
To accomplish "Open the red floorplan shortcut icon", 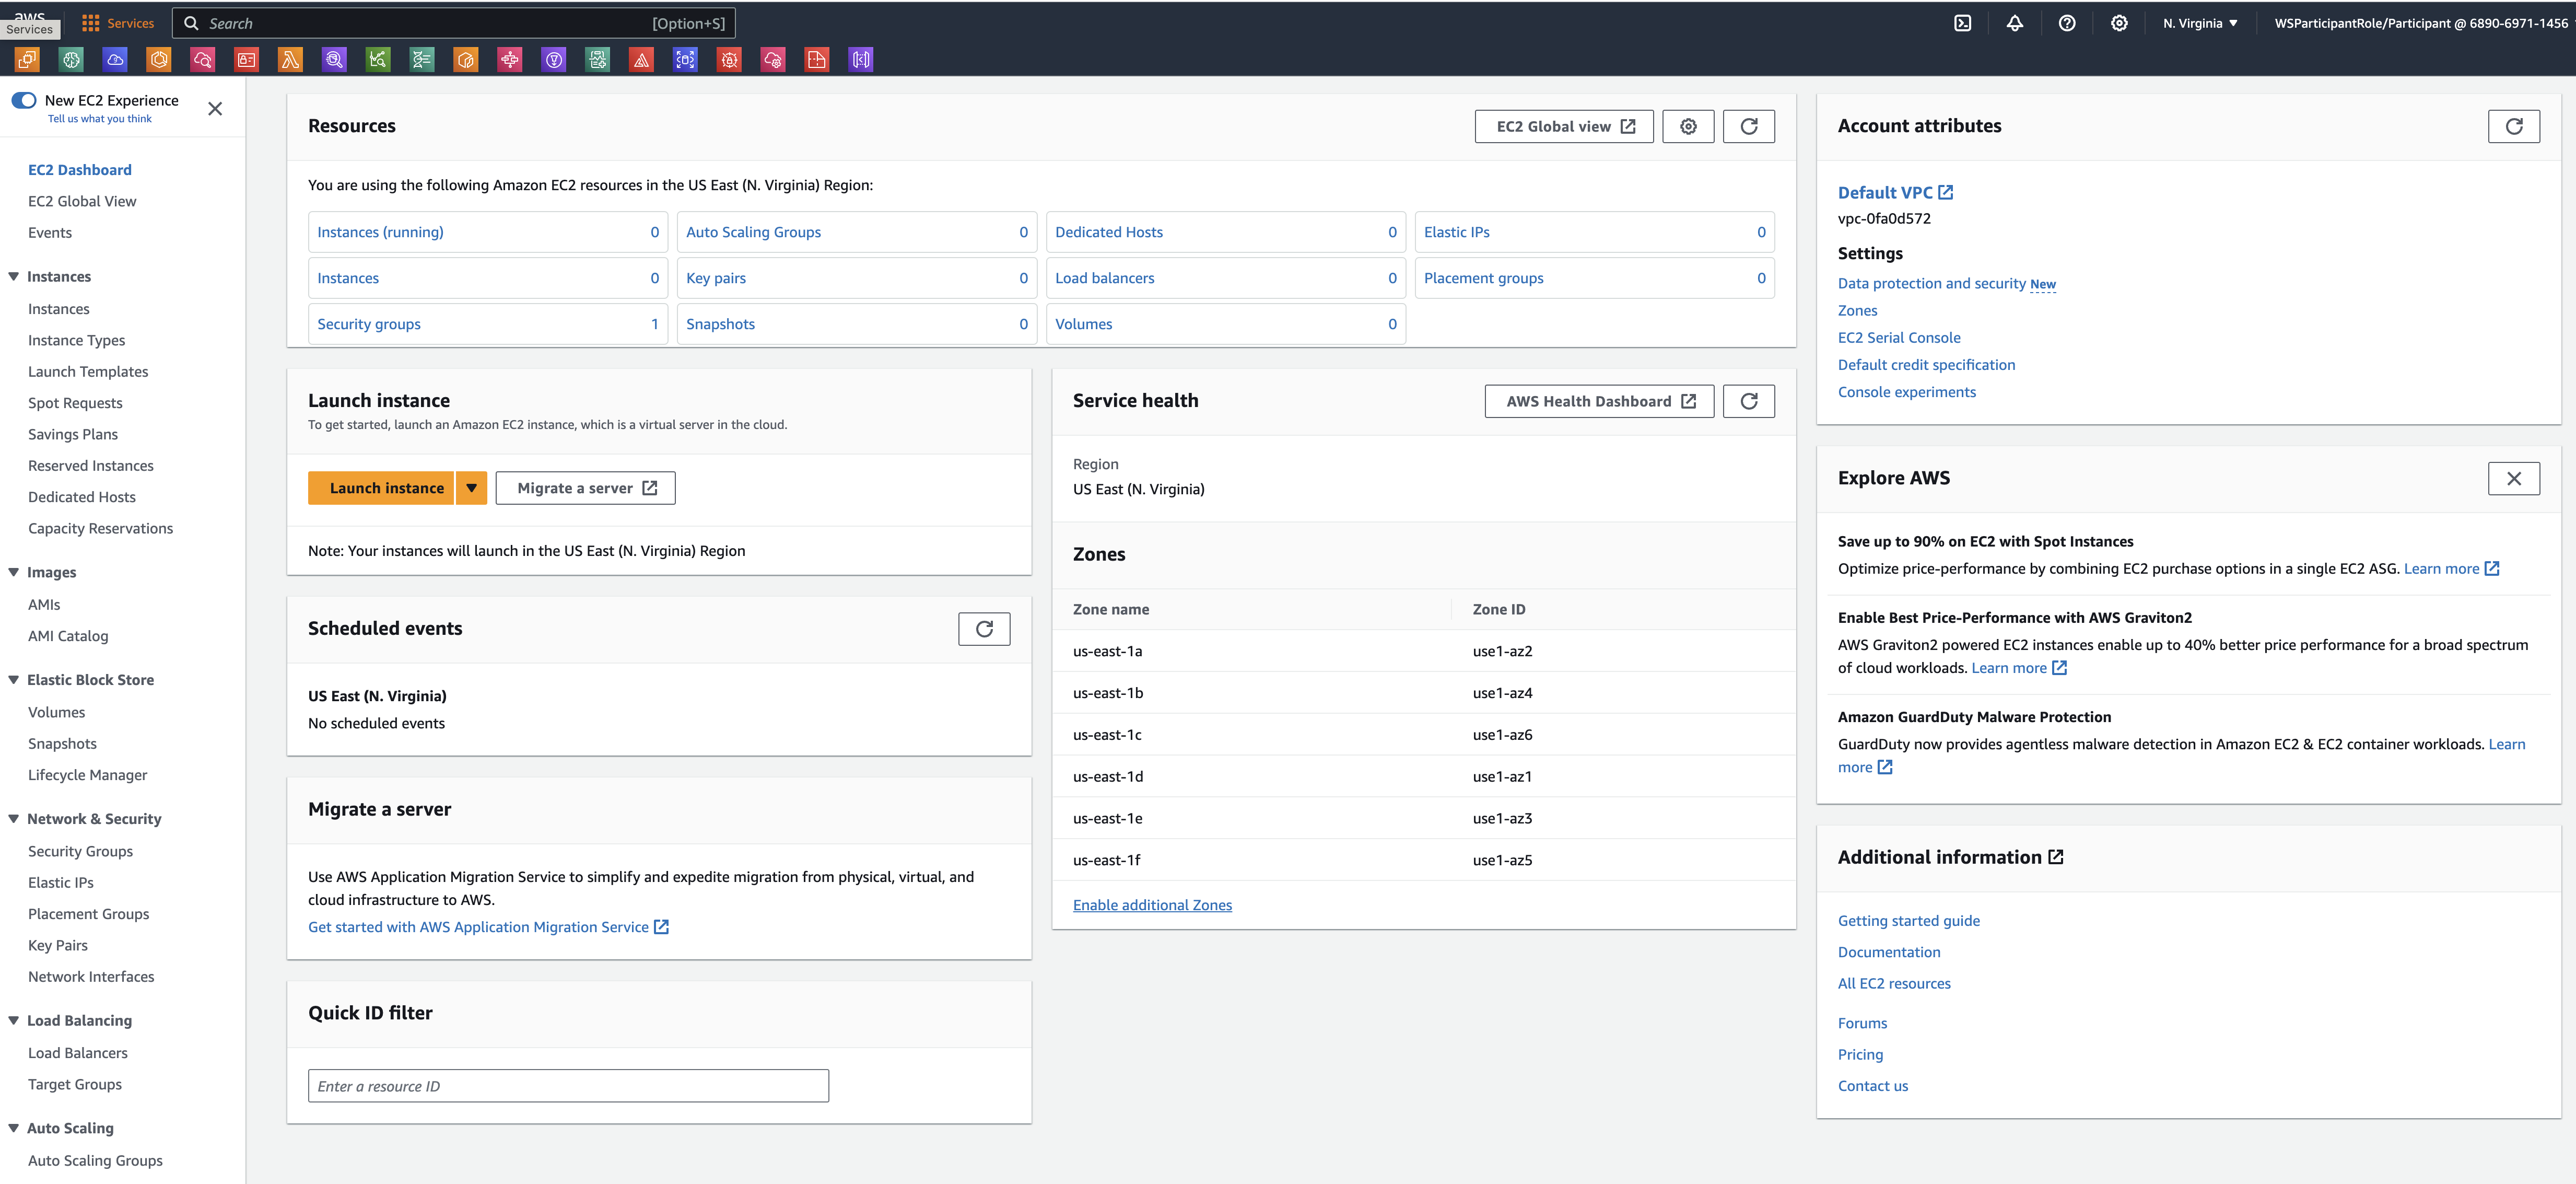I will [817, 60].
